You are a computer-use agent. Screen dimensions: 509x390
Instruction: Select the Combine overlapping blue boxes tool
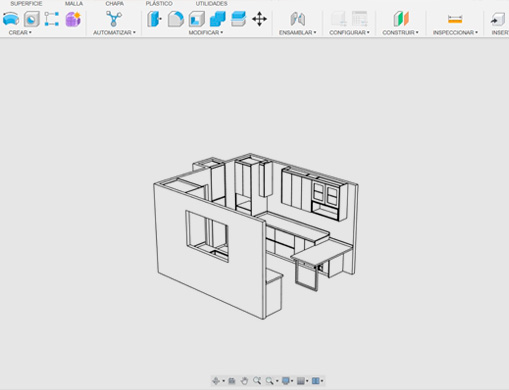click(218, 19)
